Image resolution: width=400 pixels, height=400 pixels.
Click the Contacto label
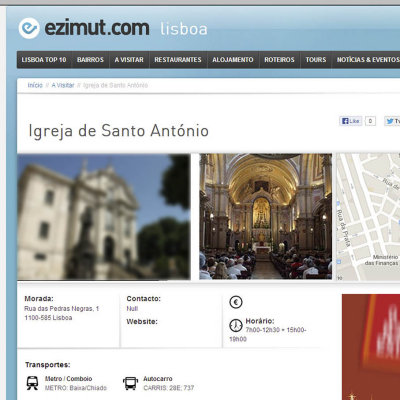click(144, 299)
